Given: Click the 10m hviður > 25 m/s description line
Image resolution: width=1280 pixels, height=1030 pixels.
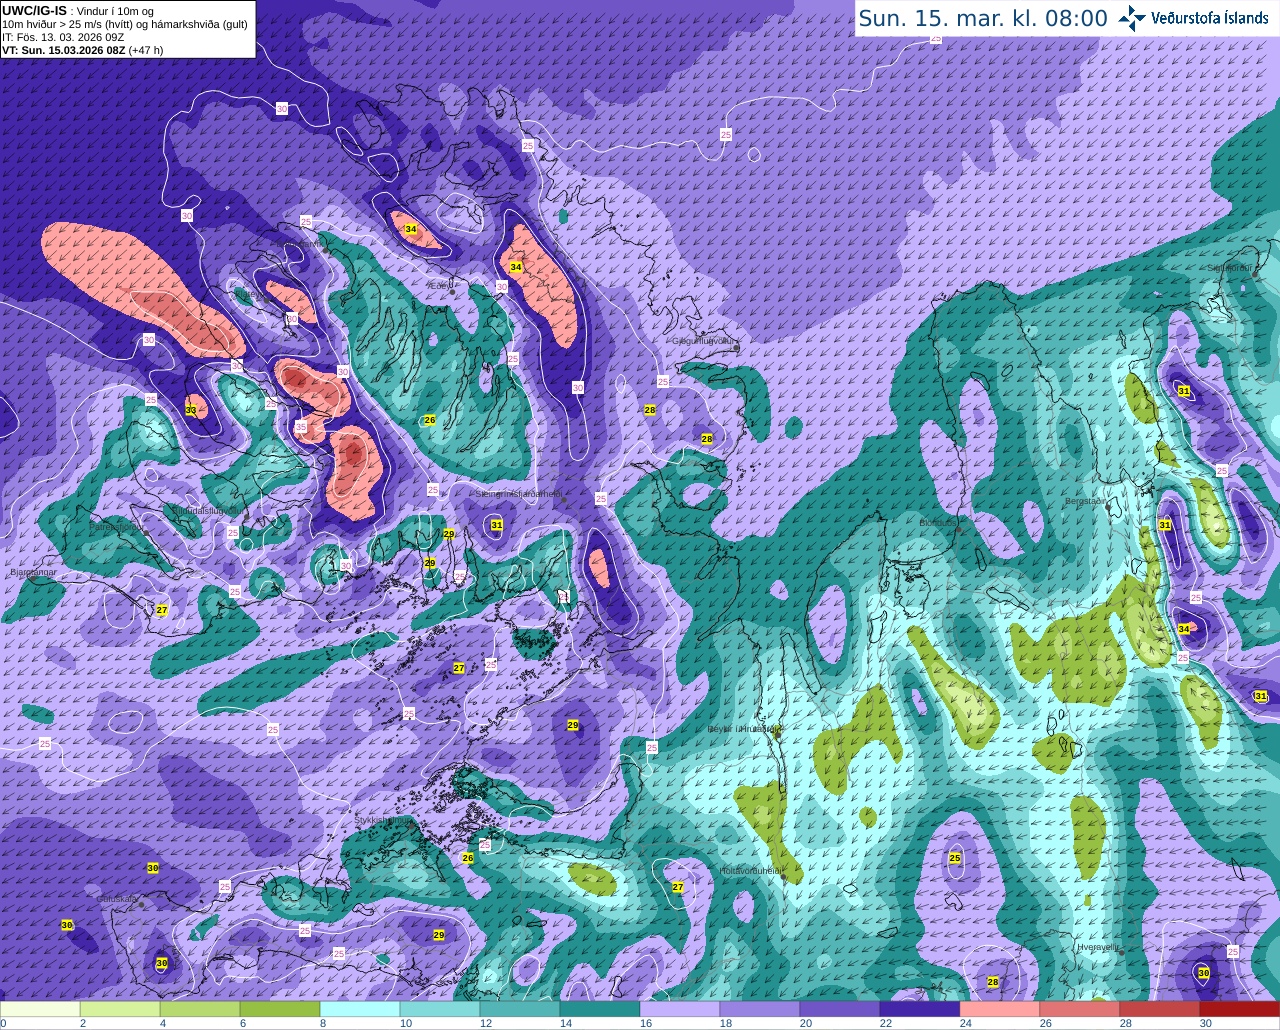Looking at the screenshot, I should 125,24.
